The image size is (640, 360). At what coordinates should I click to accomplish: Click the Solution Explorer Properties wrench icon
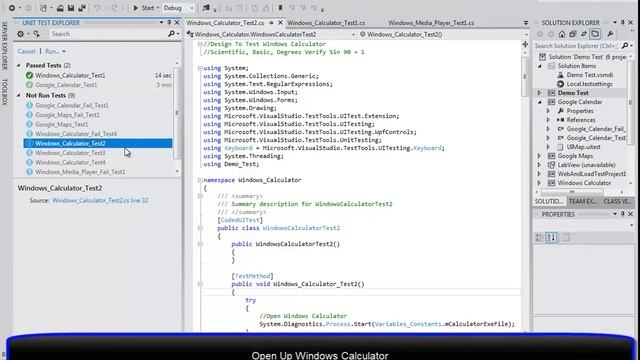pyautogui.click(x=610, y=34)
